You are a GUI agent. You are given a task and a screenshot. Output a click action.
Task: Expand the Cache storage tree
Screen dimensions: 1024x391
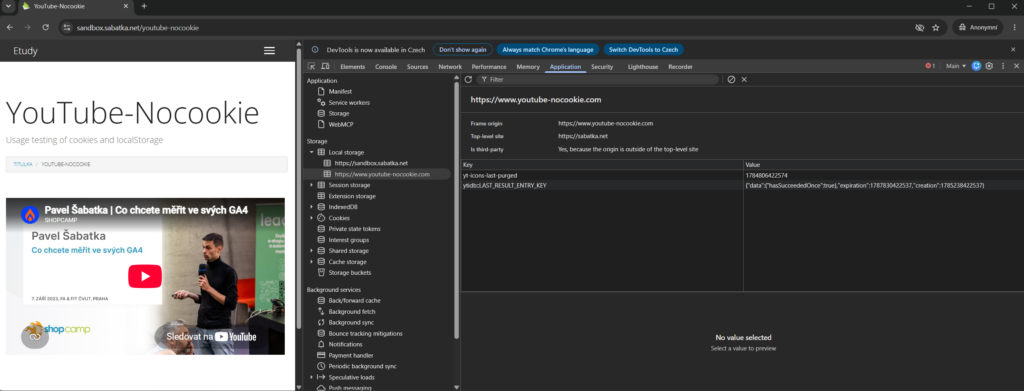(312, 261)
